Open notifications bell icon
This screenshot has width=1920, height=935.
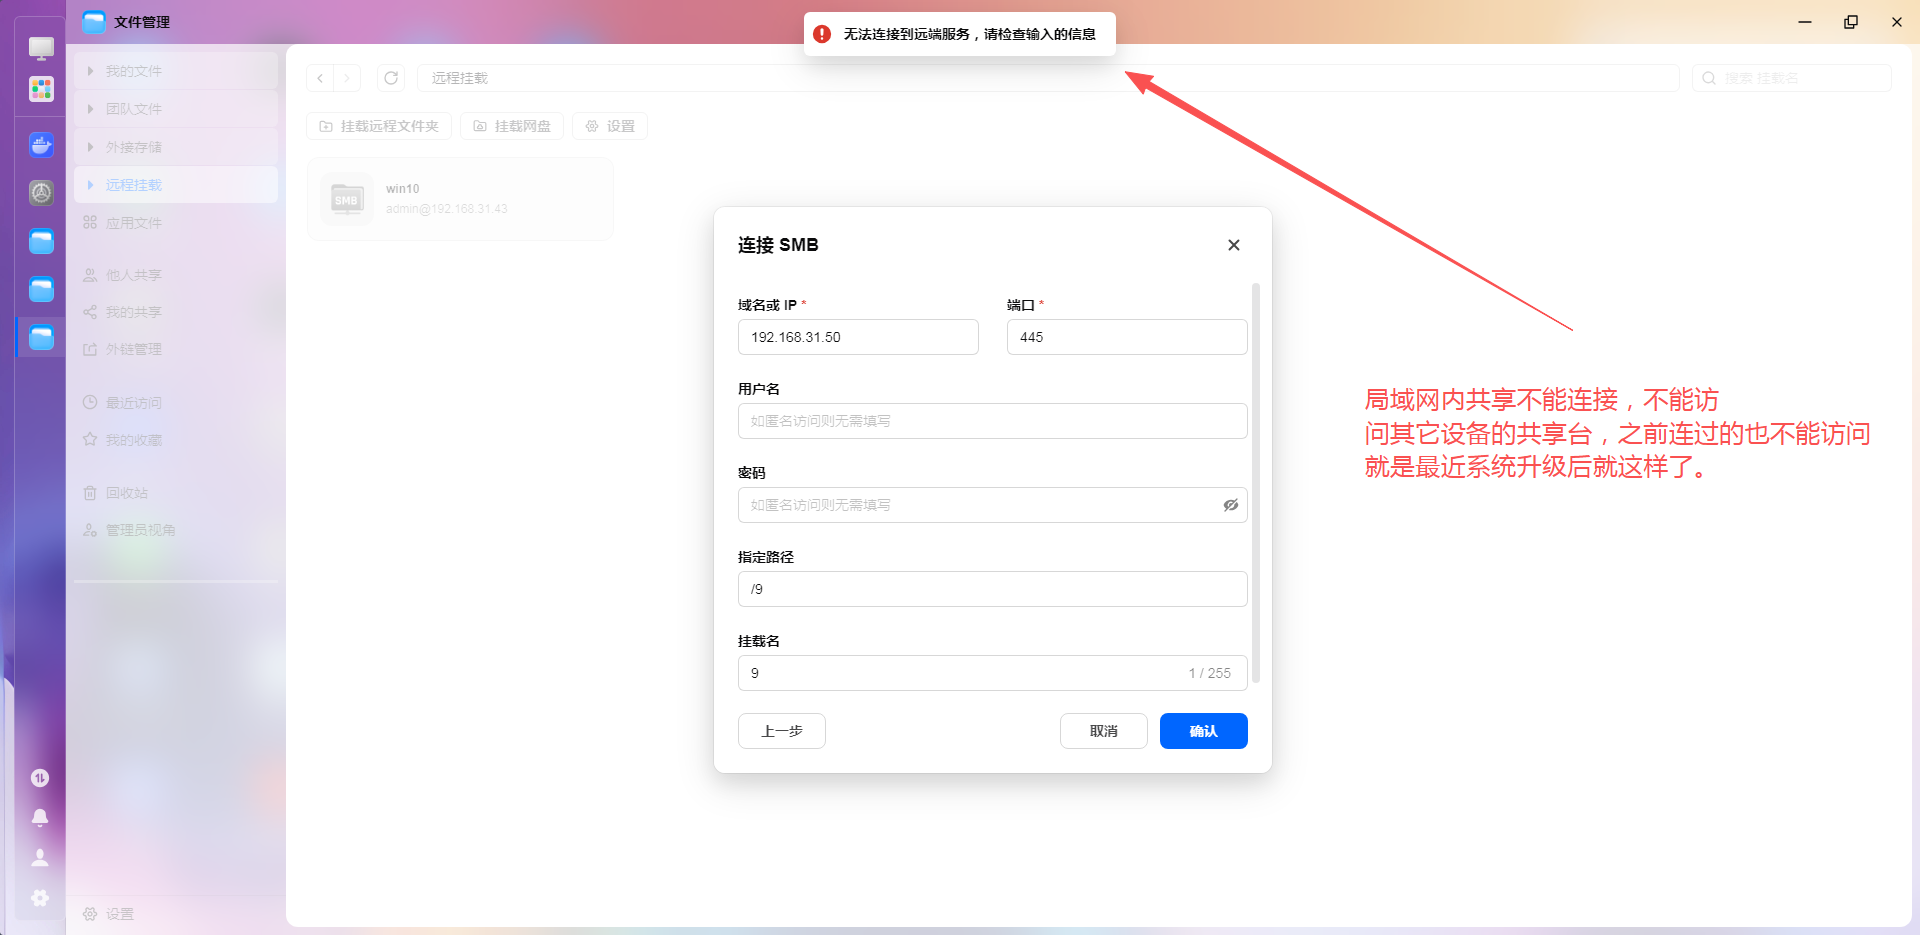click(40, 817)
